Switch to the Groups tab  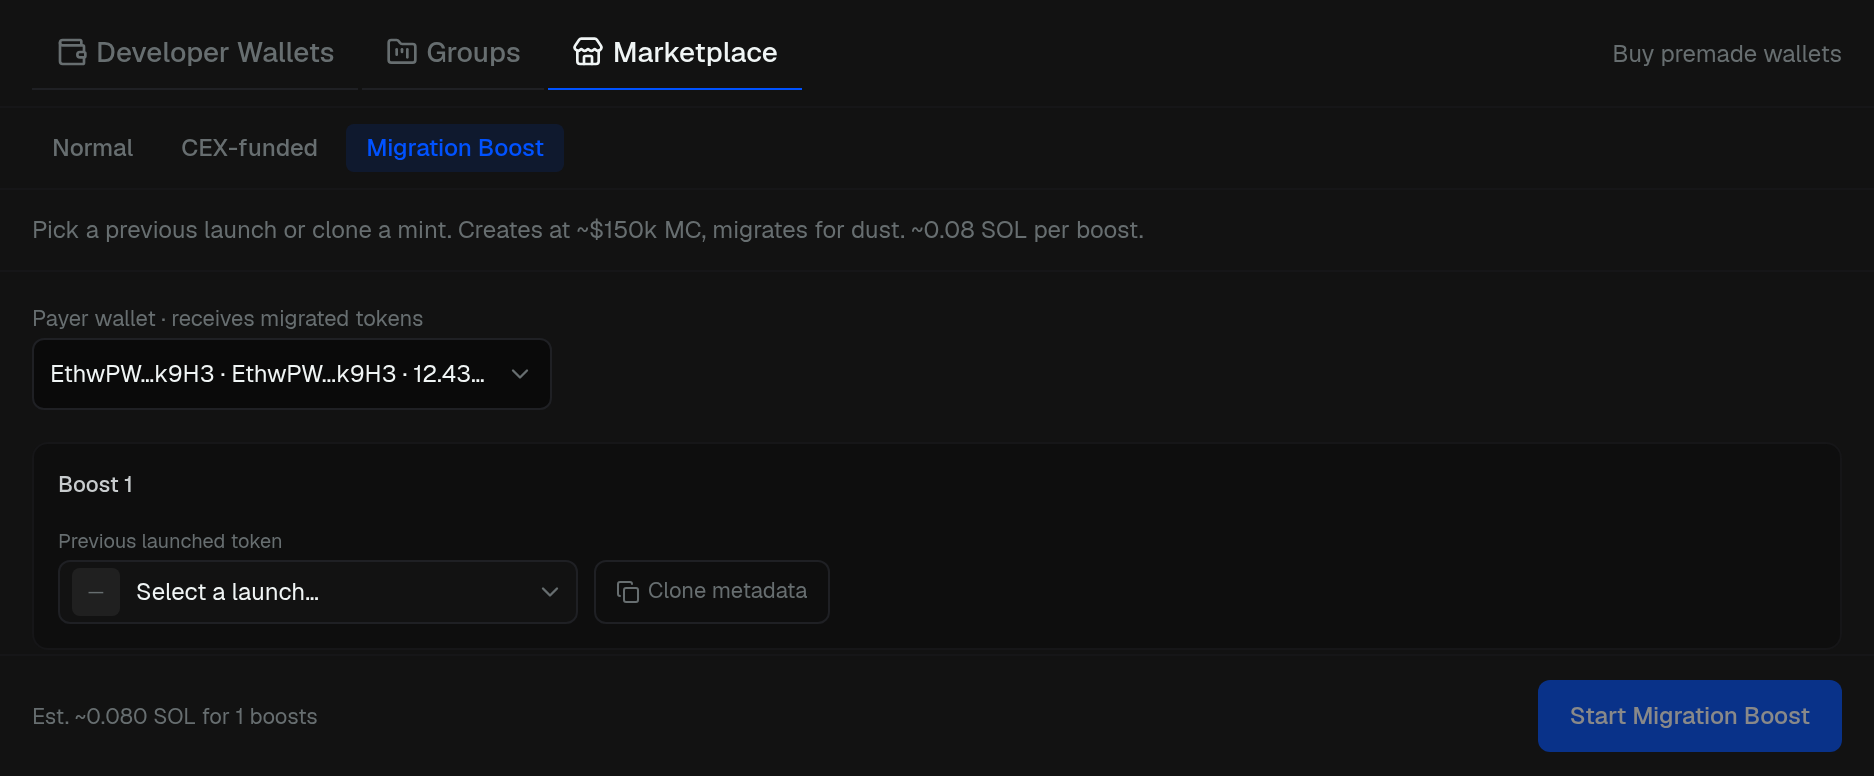coord(453,52)
